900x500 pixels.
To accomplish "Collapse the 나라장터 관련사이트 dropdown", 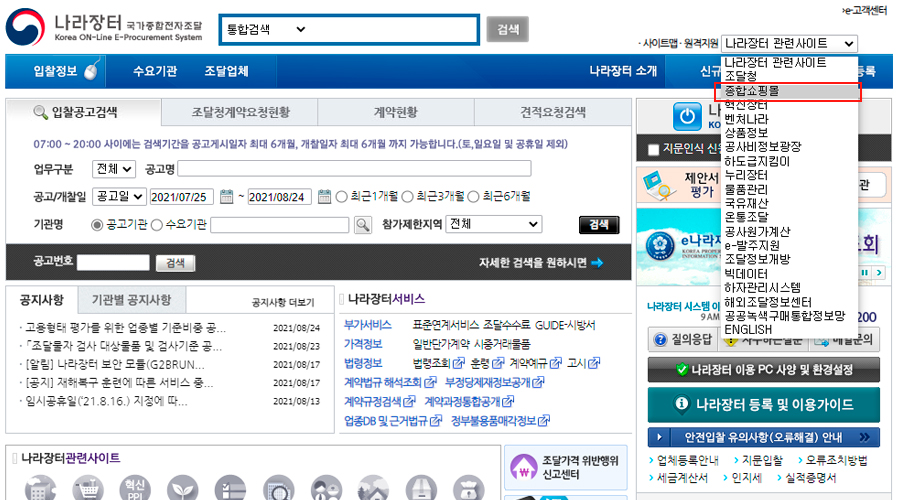I will click(789, 44).
